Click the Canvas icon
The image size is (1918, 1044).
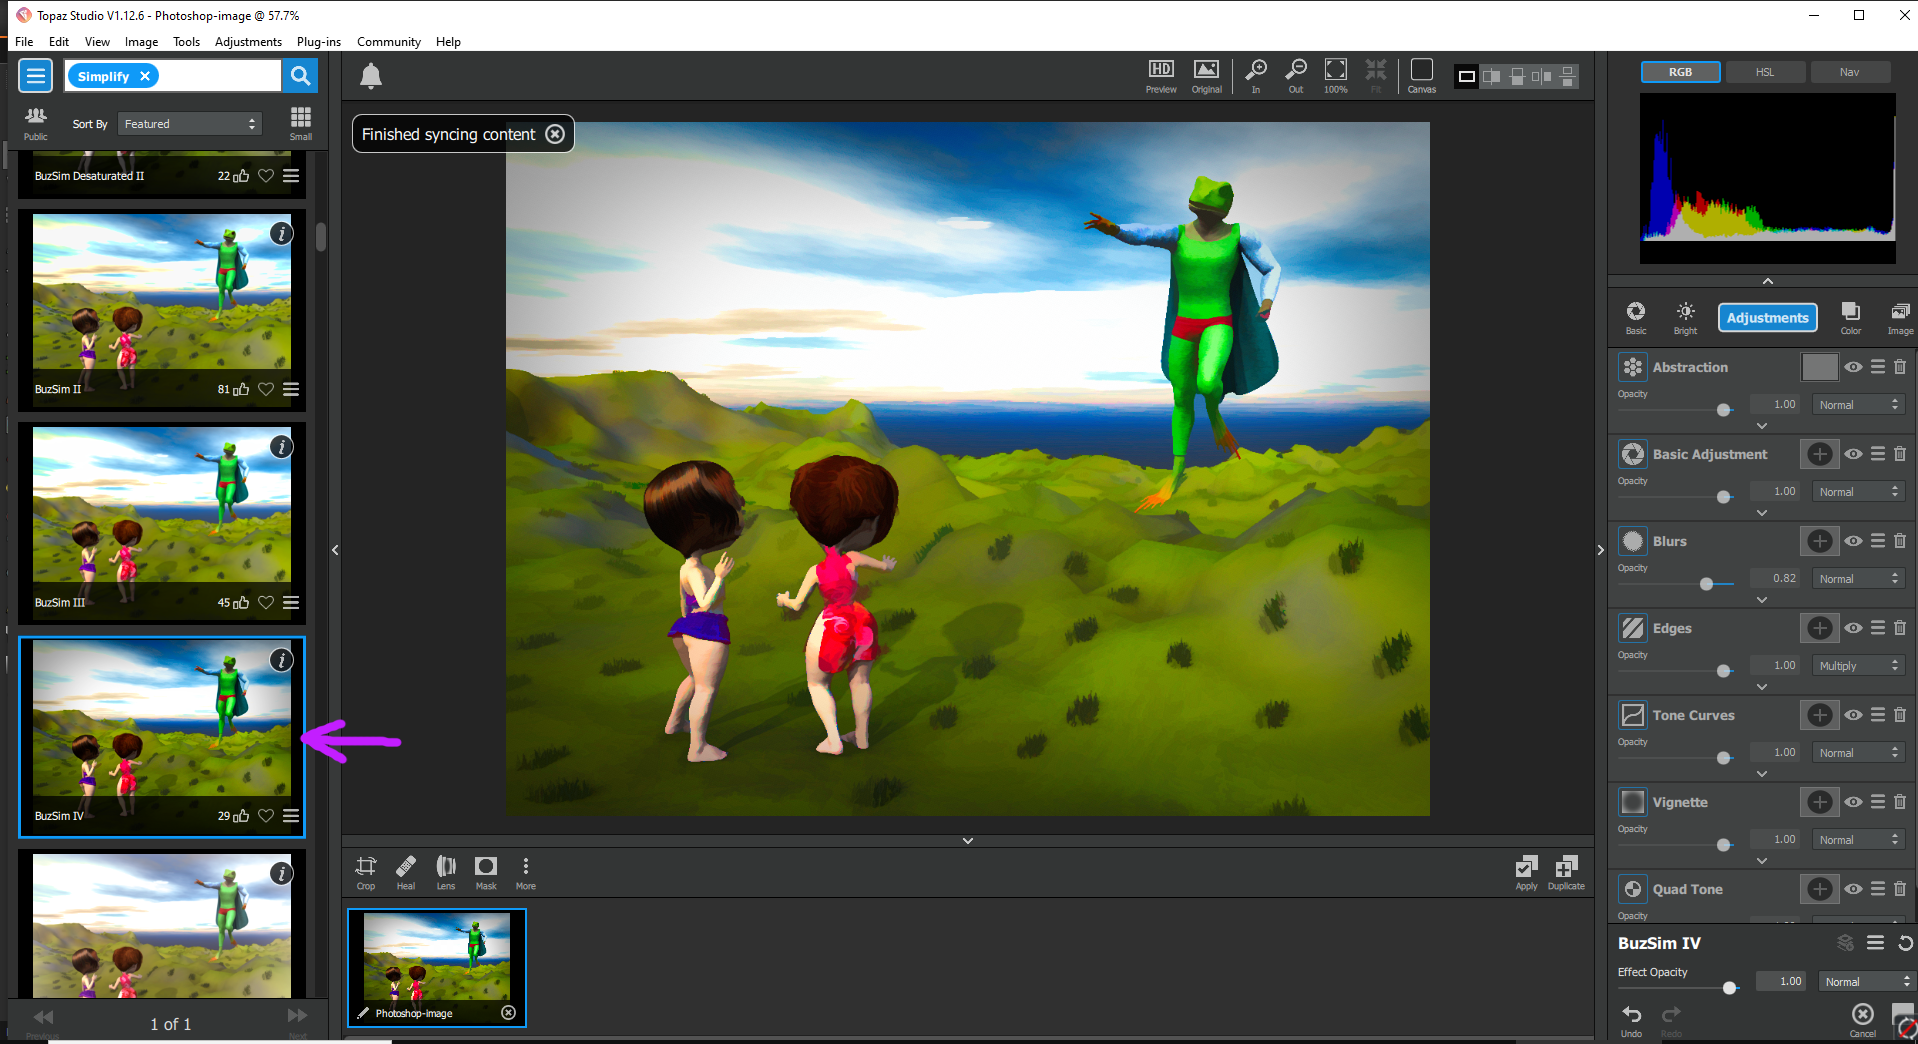[x=1422, y=76]
